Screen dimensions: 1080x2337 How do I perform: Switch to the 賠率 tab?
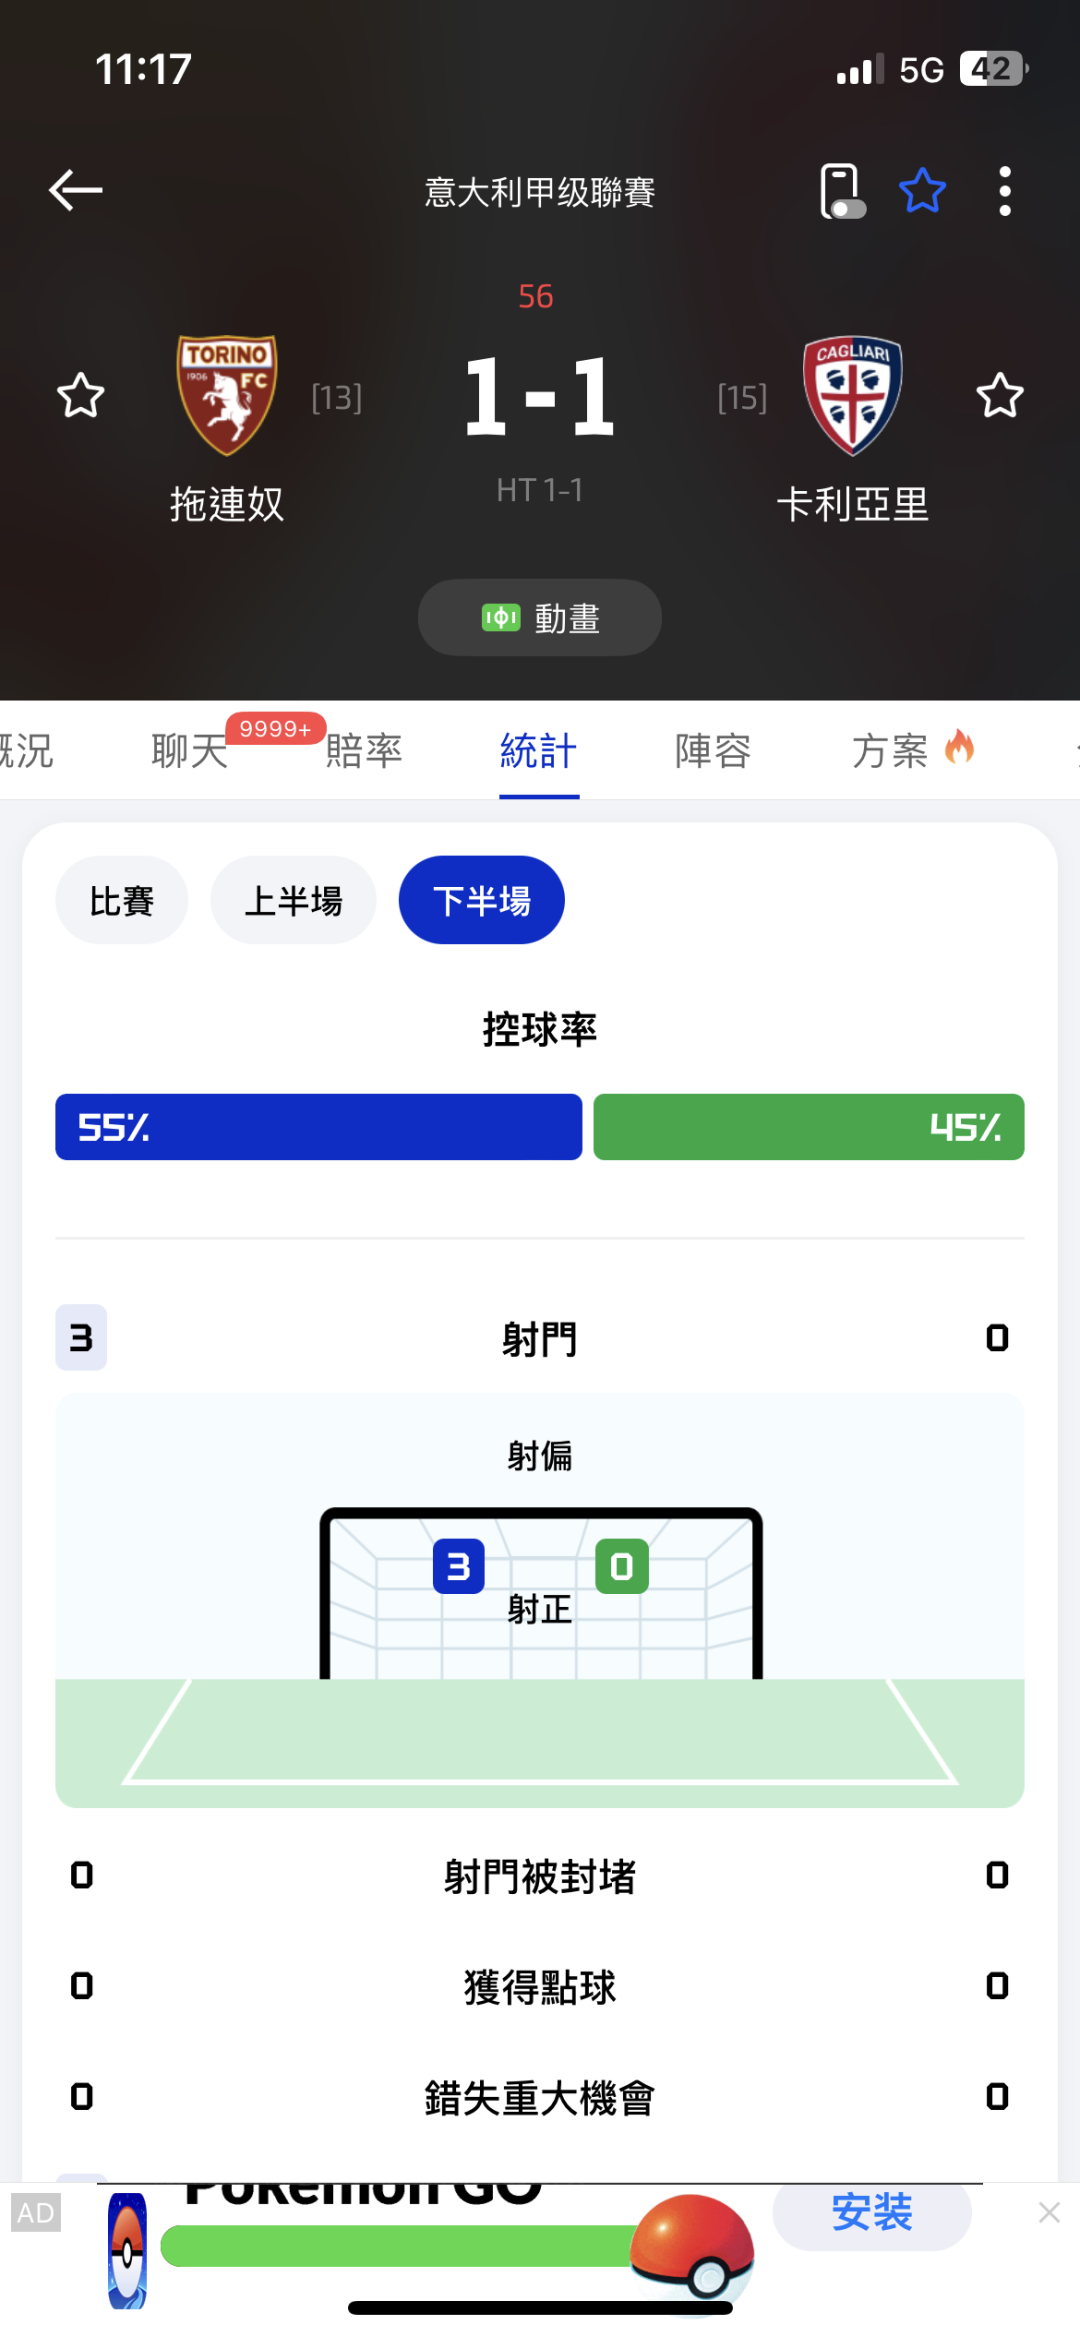pyautogui.click(x=364, y=751)
